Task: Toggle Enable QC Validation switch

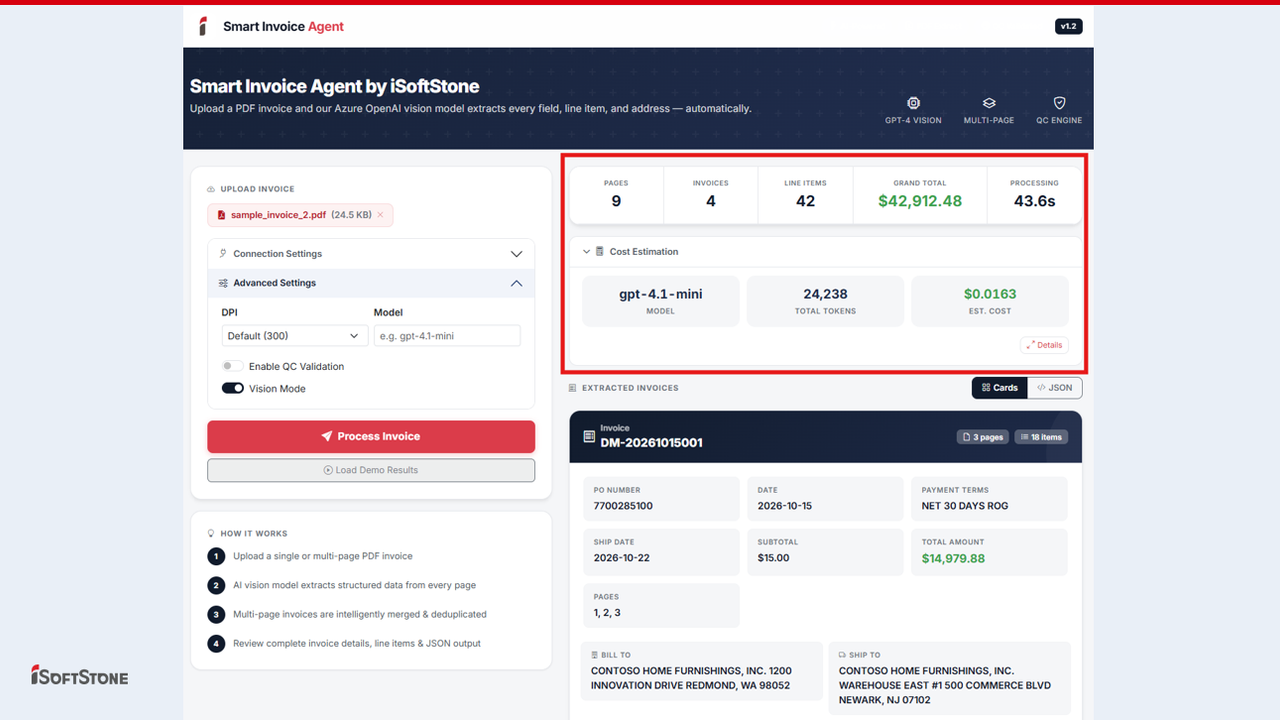Action: tap(232, 366)
